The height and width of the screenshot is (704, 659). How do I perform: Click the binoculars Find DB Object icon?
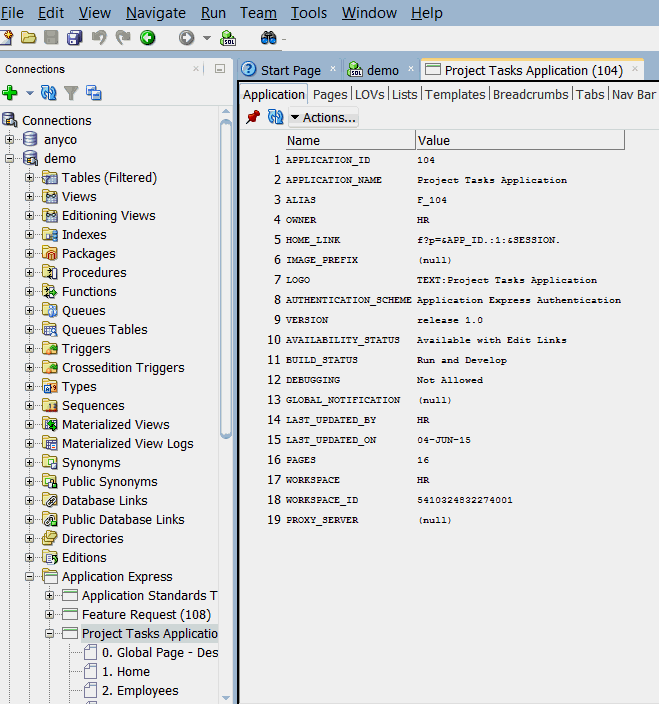click(x=268, y=38)
